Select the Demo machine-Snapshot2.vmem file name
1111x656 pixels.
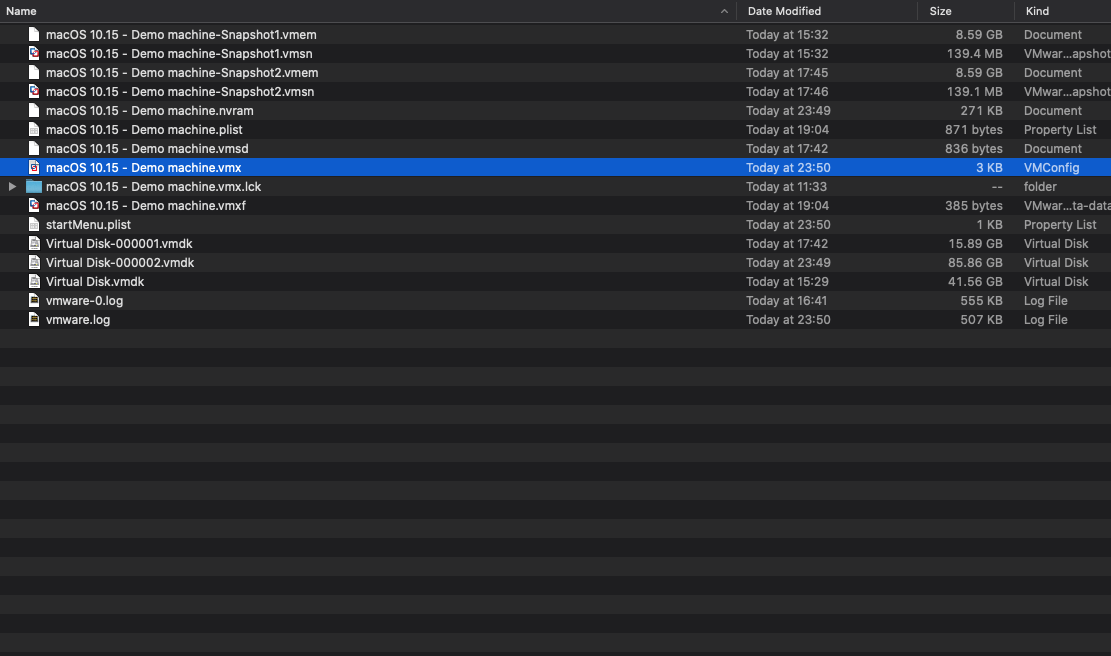(x=181, y=73)
